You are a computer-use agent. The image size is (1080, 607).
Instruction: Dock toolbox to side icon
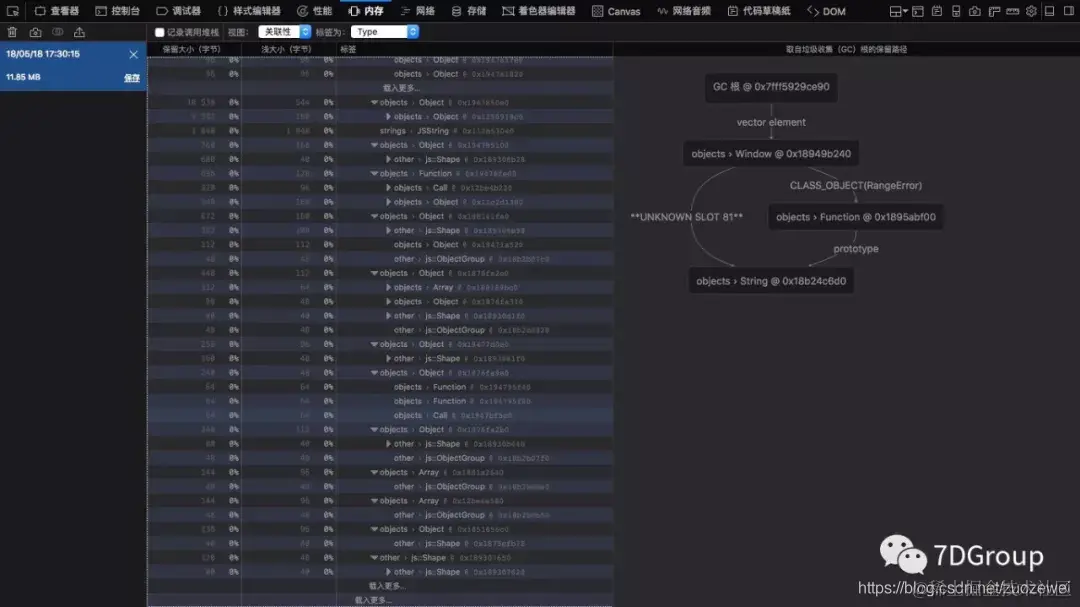click(1069, 11)
